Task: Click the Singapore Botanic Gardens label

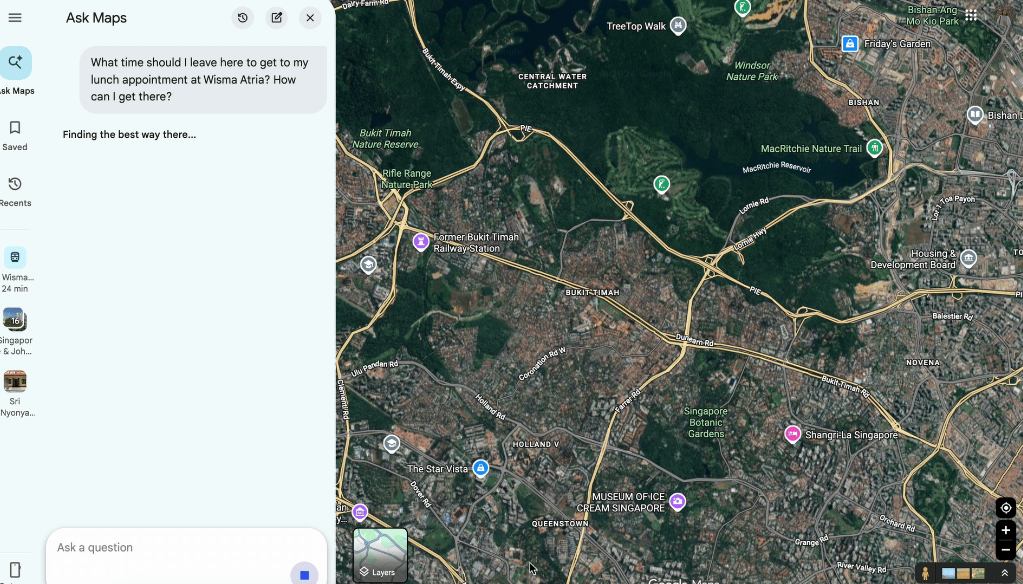Action: [705, 422]
